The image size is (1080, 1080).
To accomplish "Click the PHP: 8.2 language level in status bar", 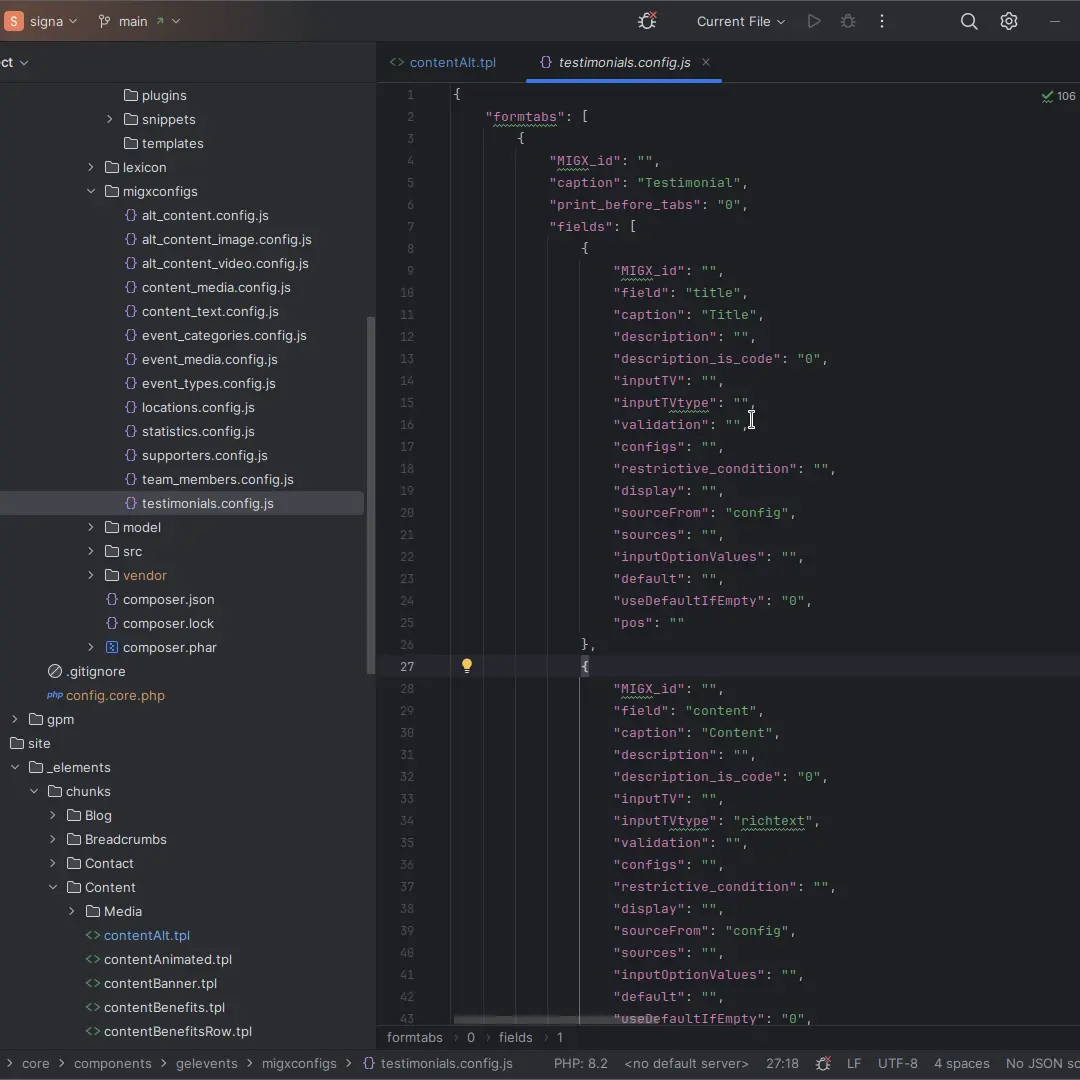I will (580, 1063).
